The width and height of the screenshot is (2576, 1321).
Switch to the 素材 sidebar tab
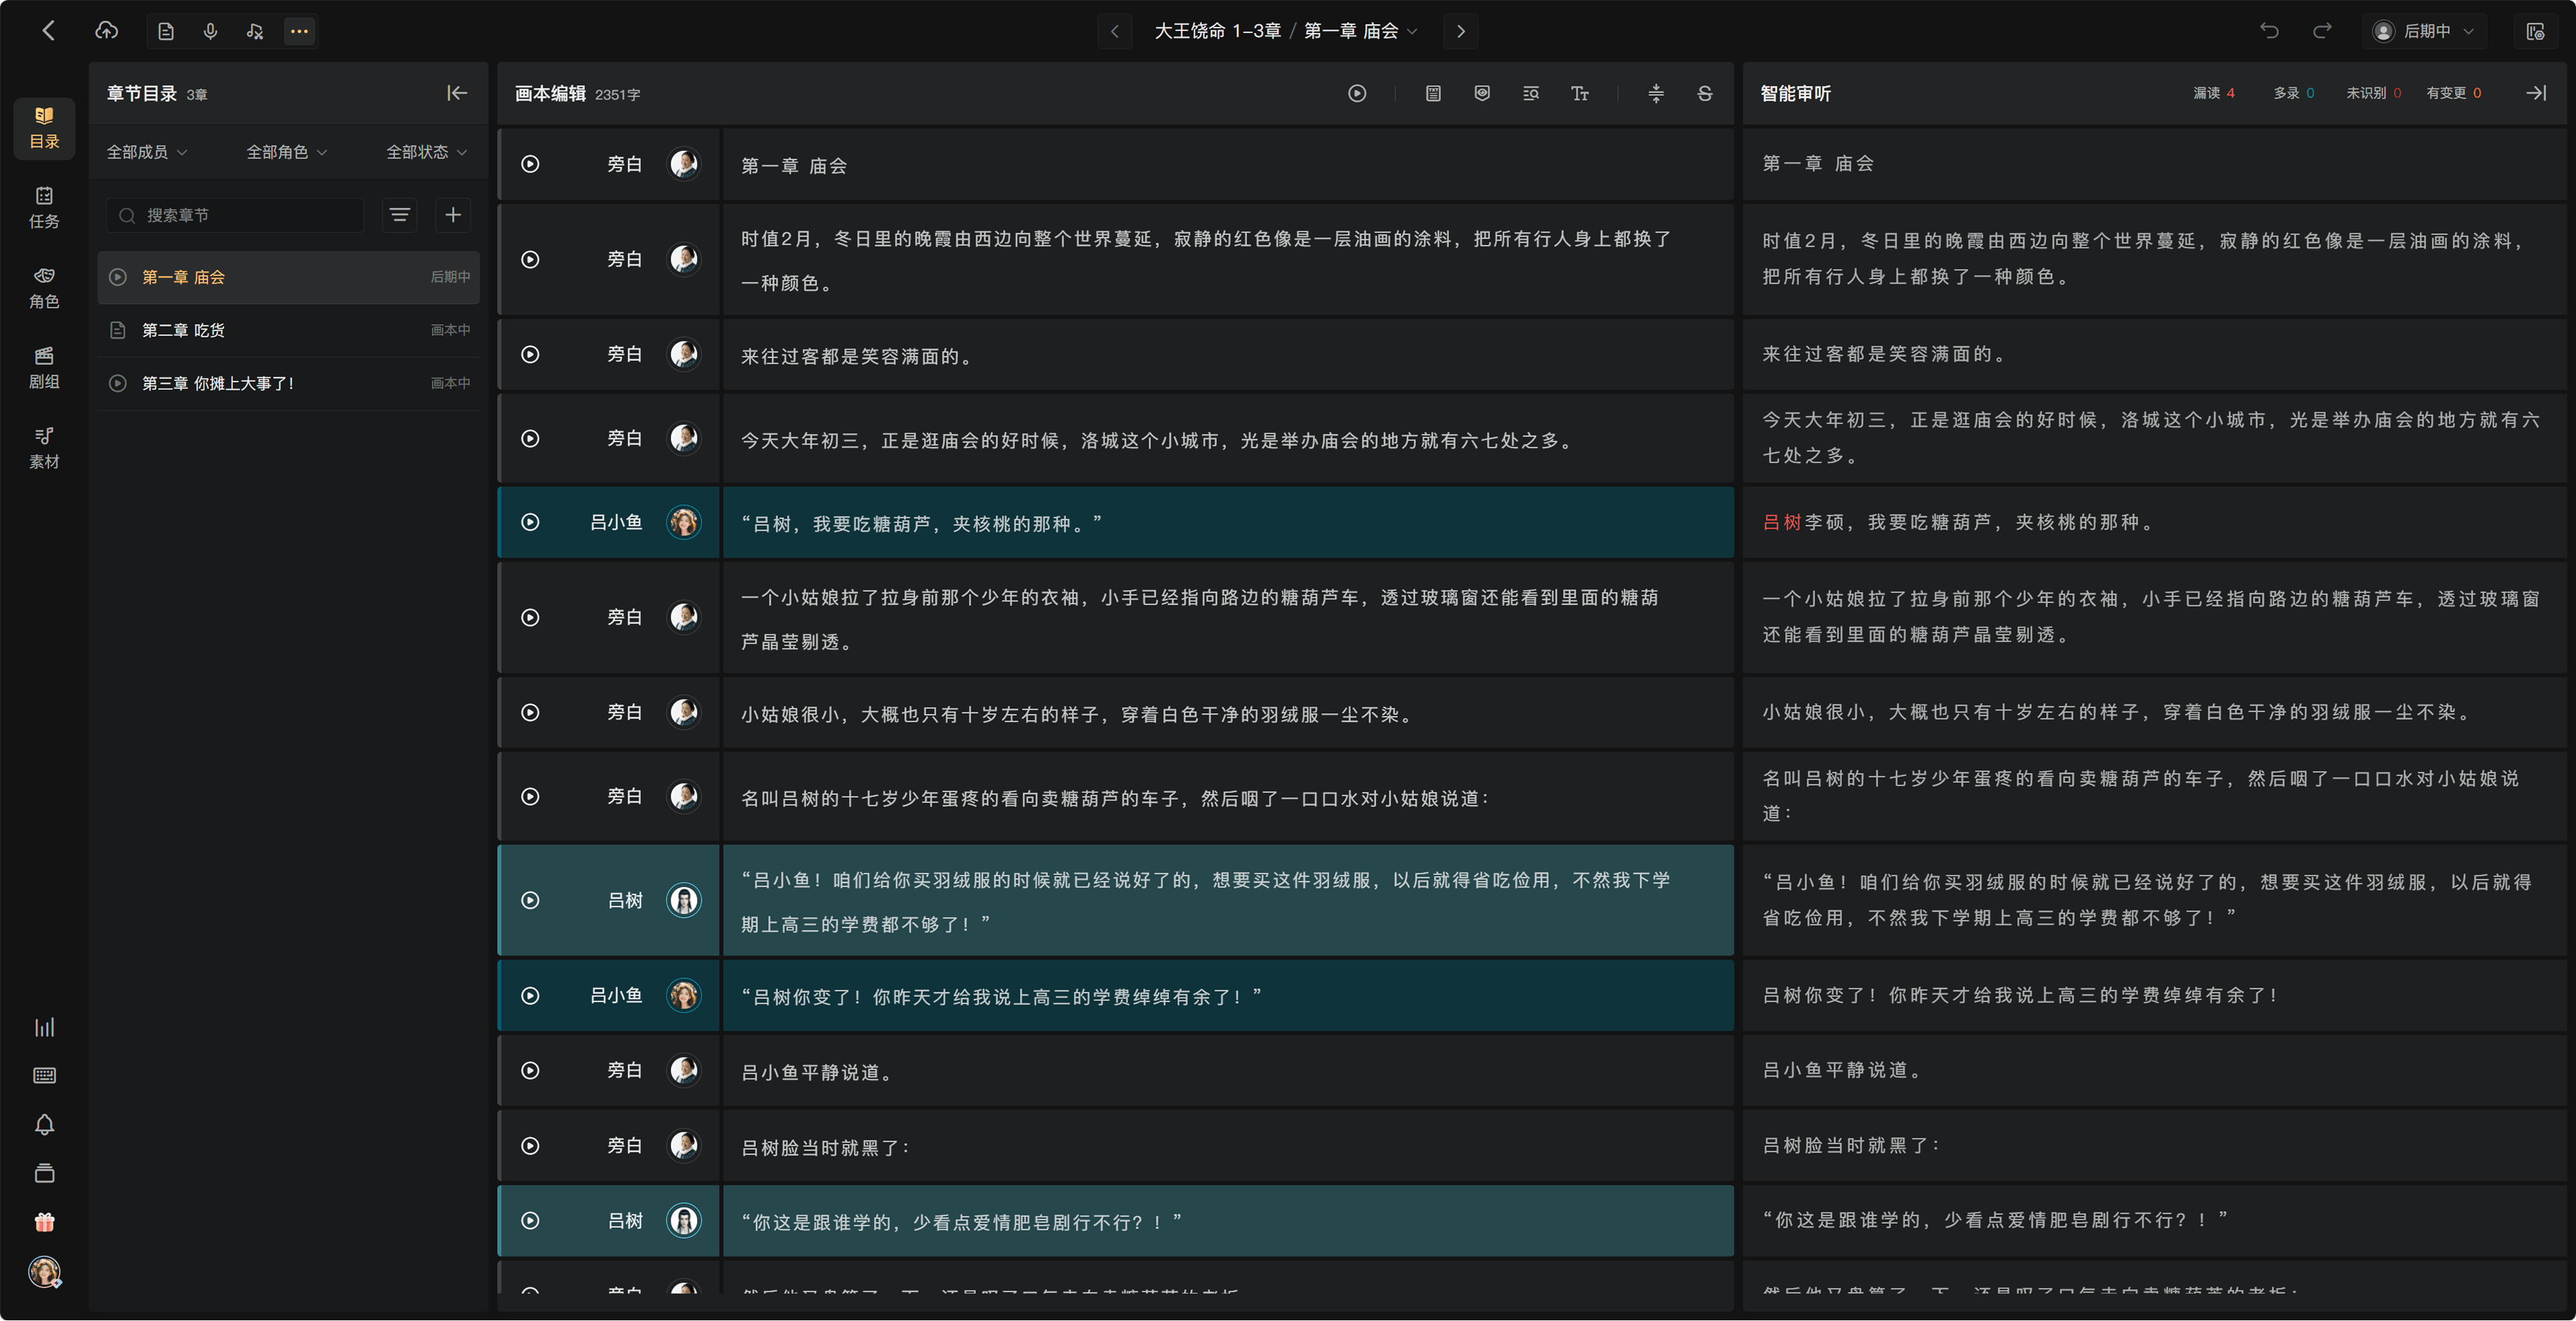[x=44, y=448]
